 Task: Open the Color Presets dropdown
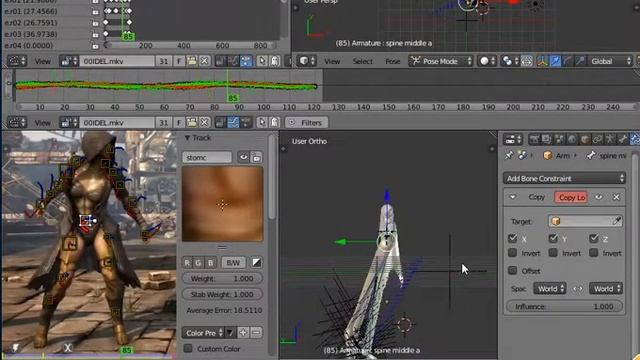pos(204,333)
